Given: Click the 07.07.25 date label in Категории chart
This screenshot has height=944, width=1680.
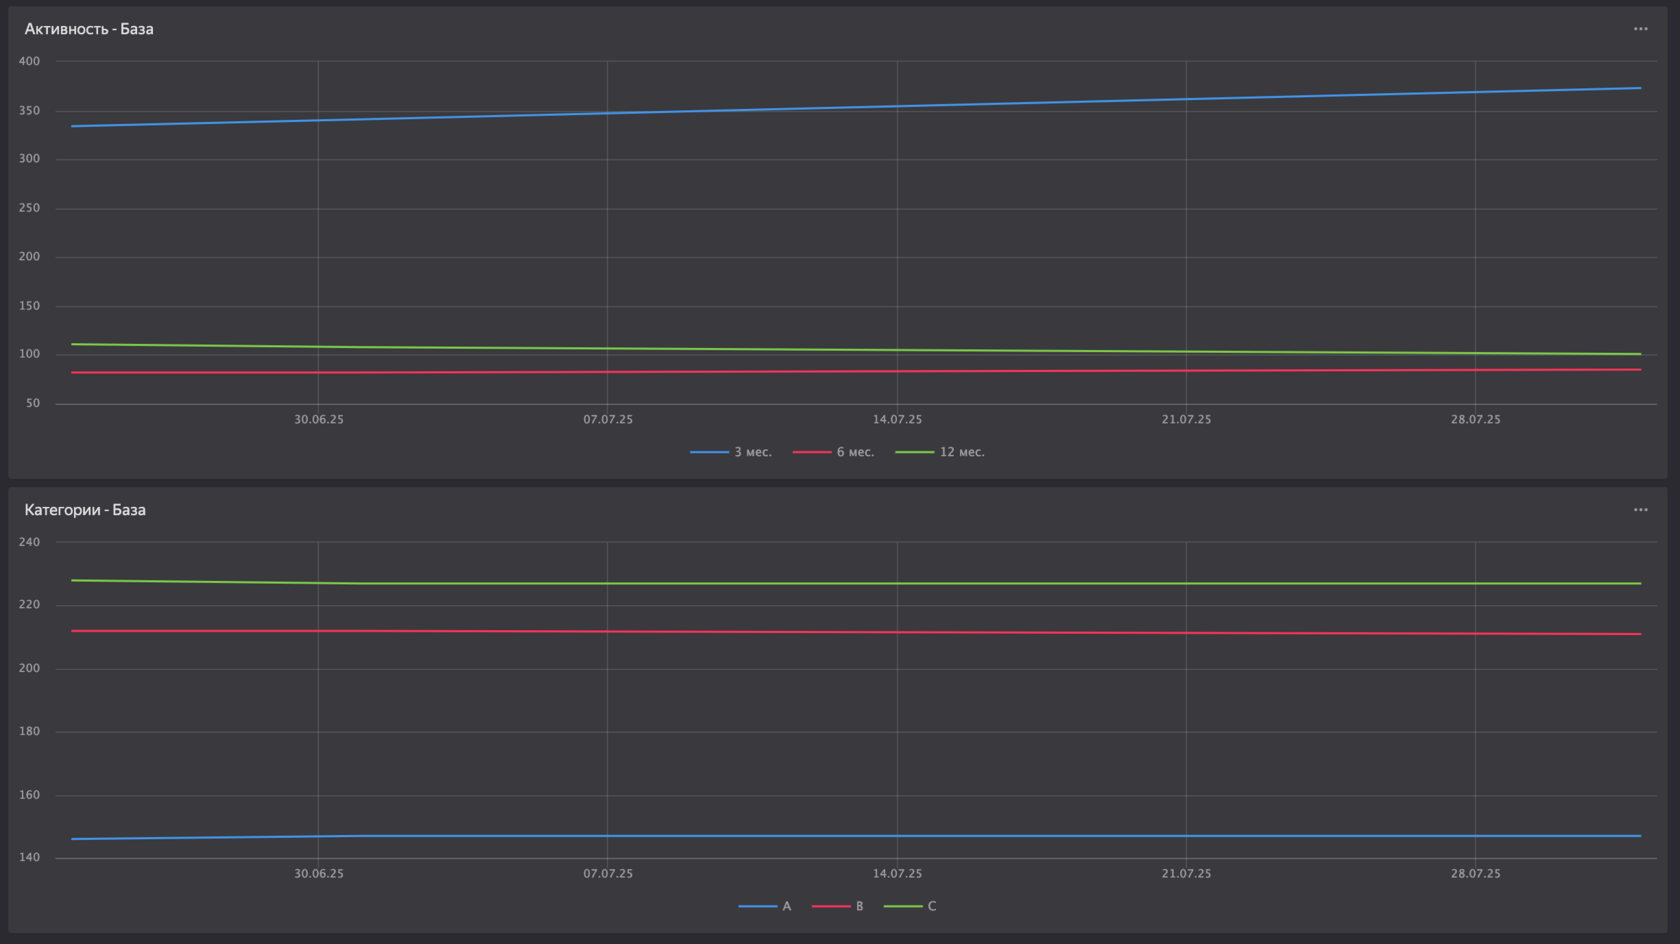Looking at the screenshot, I should tap(608, 874).
